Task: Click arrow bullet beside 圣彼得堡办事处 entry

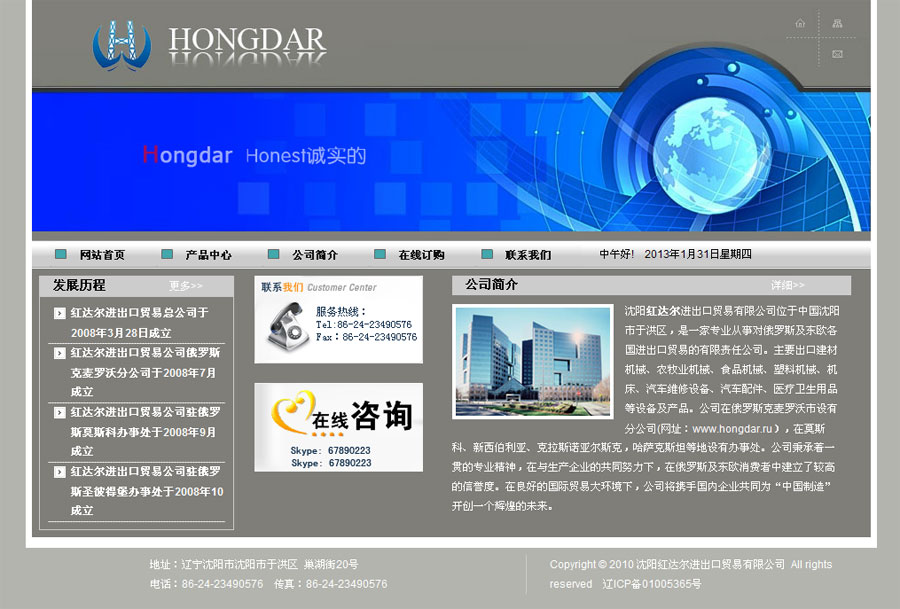Action: pyautogui.click(x=60, y=471)
